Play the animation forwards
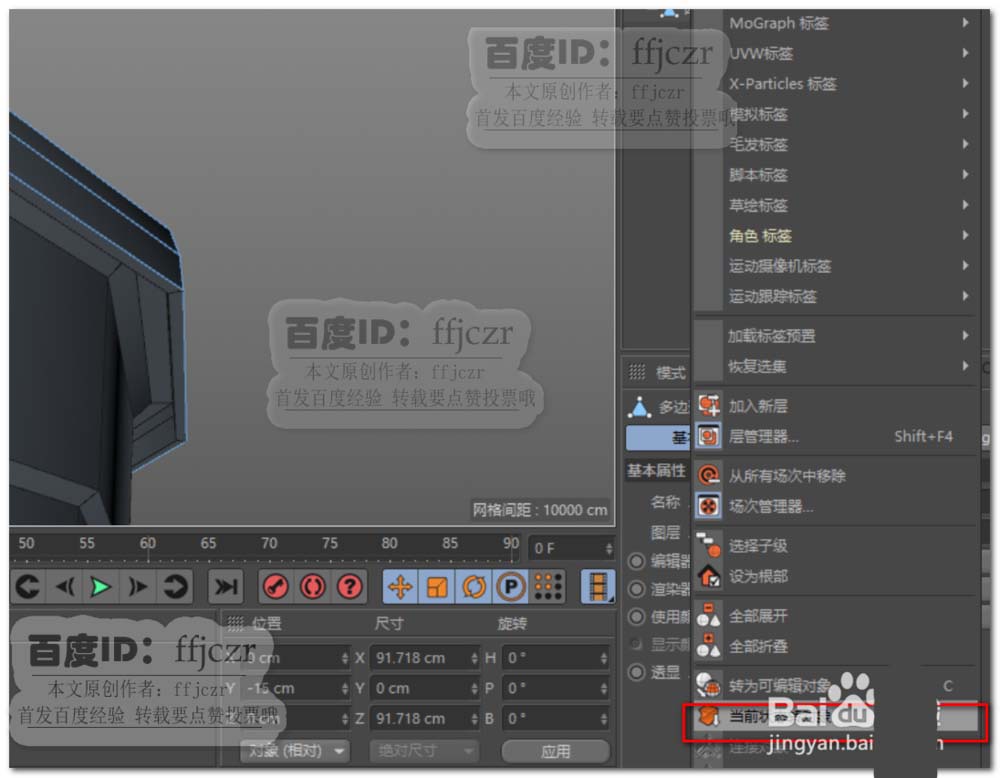The height and width of the screenshot is (778, 1000). pos(101,586)
